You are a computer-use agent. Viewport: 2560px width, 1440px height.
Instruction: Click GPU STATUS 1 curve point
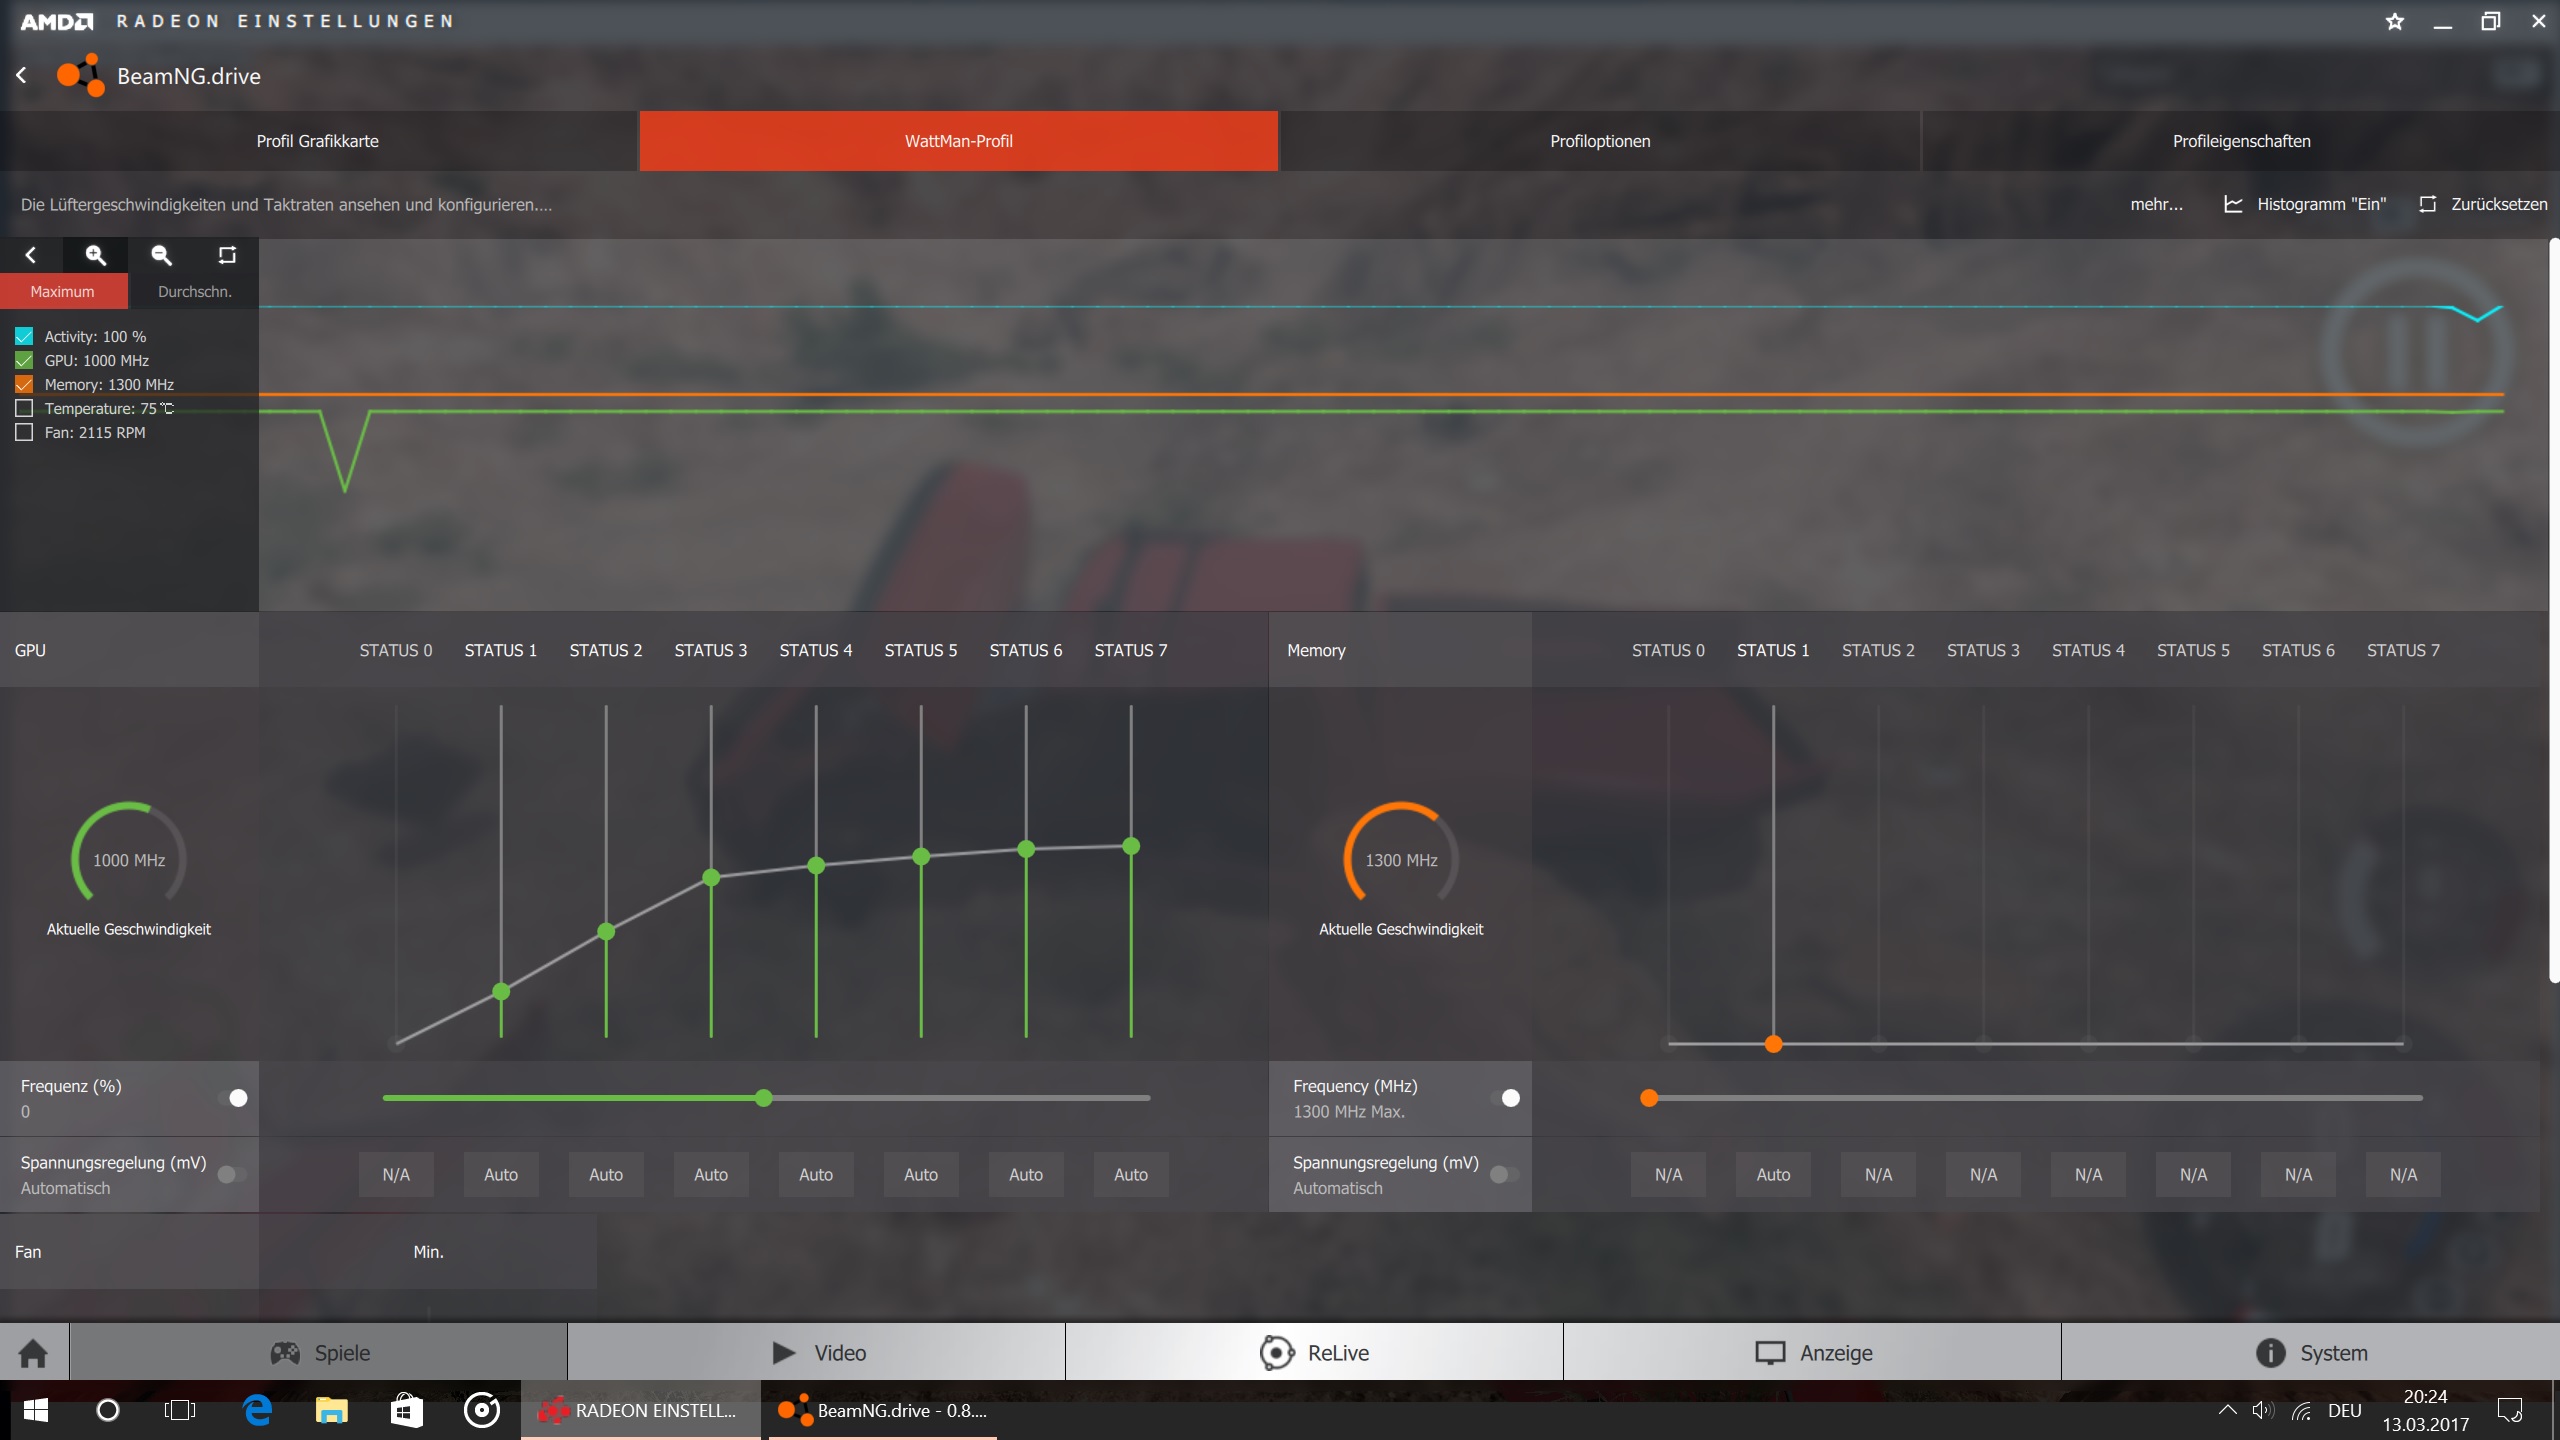[501, 991]
